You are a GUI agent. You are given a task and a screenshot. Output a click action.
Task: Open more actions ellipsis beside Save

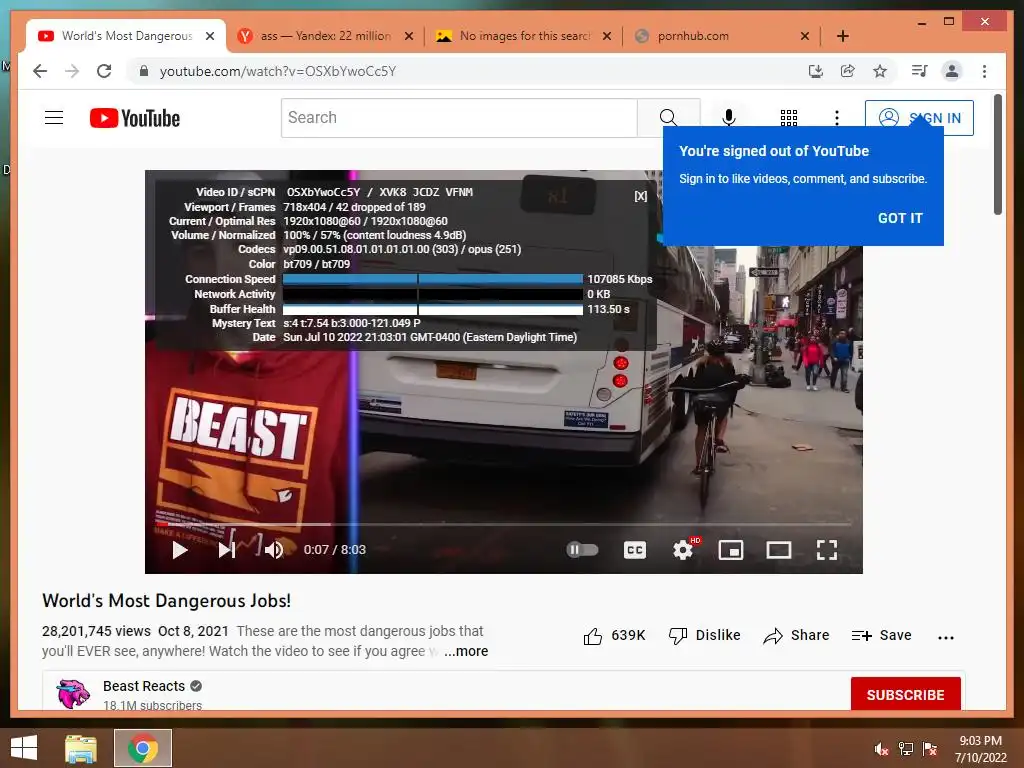click(x=946, y=637)
